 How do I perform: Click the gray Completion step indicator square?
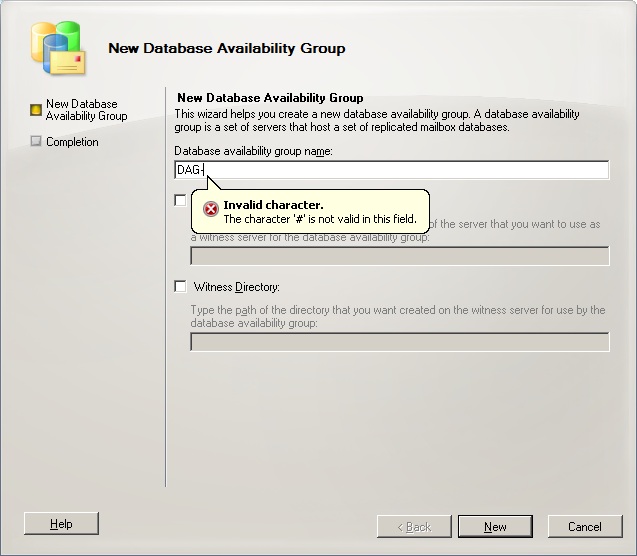click(x=36, y=142)
